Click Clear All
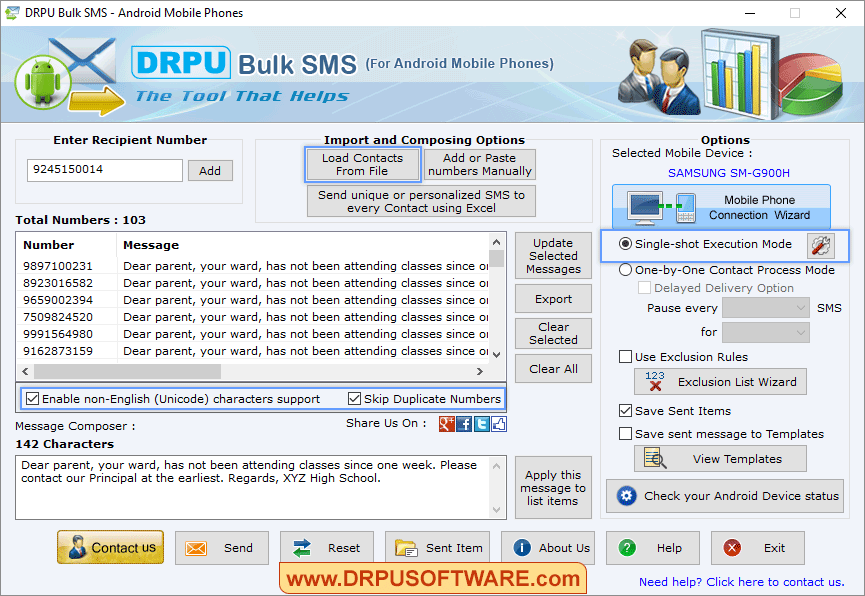Screen dimensions: 865x596 click(x=553, y=369)
